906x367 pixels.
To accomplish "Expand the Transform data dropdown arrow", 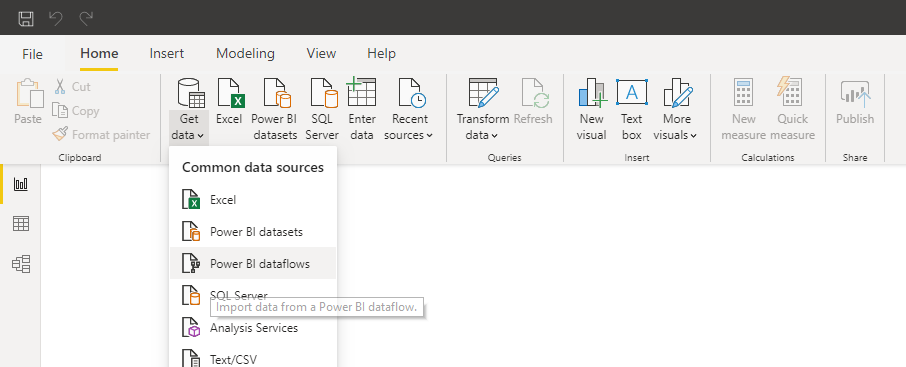I will click(495, 136).
